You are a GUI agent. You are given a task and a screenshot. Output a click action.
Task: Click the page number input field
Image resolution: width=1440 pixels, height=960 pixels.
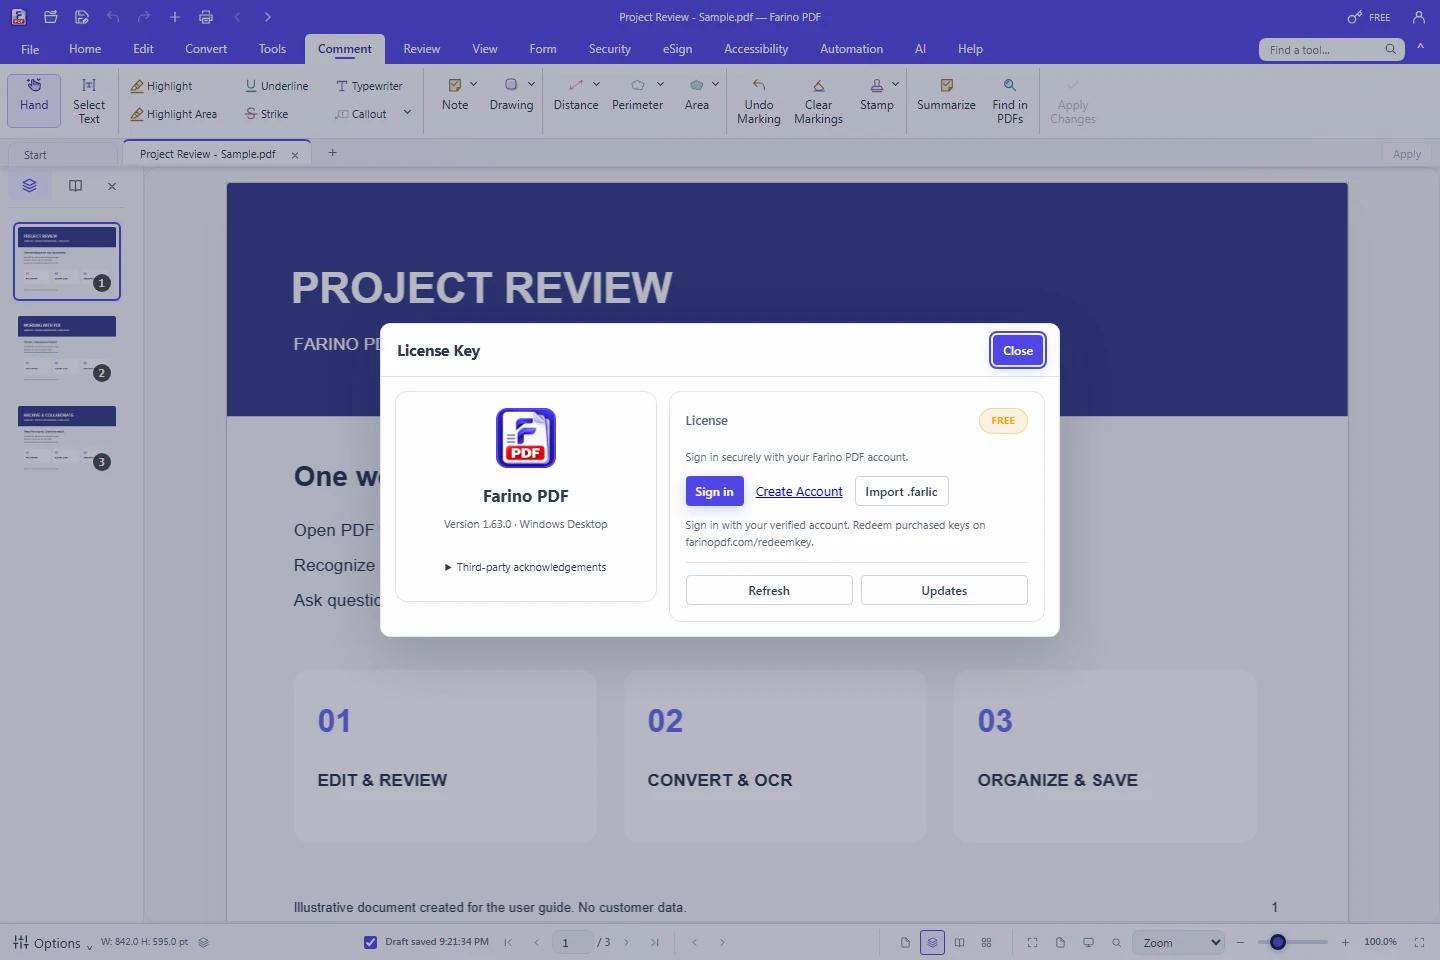(x=572, y=942)
